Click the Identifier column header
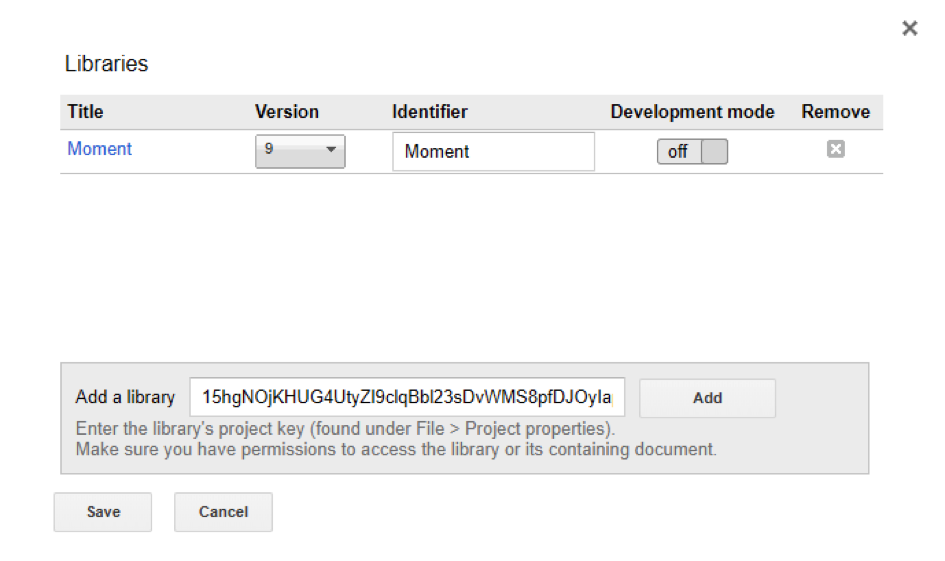Image resolution: width=945 pixels, height=561 pixels. pos(430,111)
